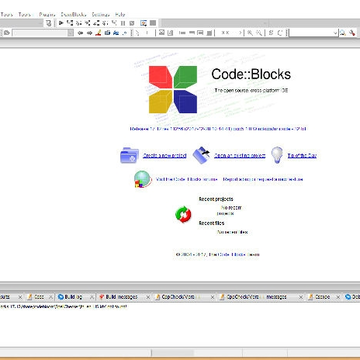The height and width of the screenshot is (360, 360).
Task: Click the Code::Blocks logo image
Action: (173, 89)
